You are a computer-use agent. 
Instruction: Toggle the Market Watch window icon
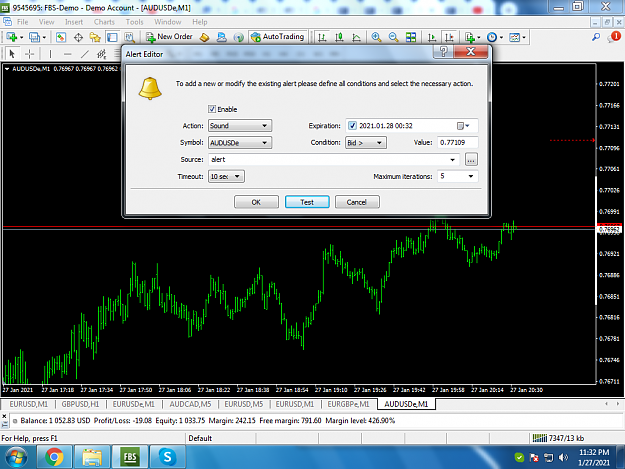pos(61,37)
